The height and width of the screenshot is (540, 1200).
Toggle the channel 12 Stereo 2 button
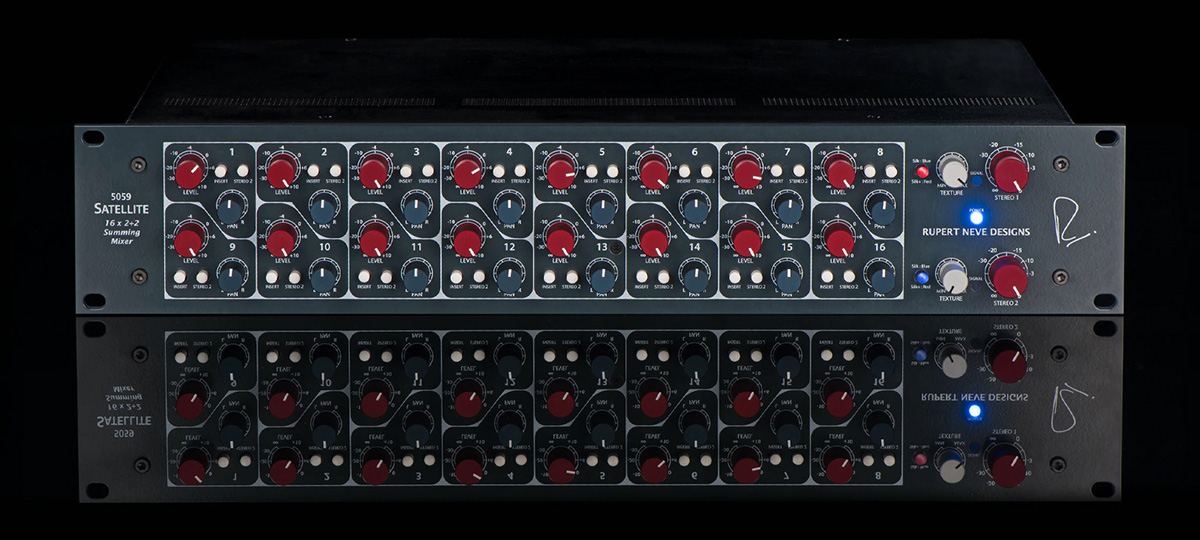[x=477, y=275]
